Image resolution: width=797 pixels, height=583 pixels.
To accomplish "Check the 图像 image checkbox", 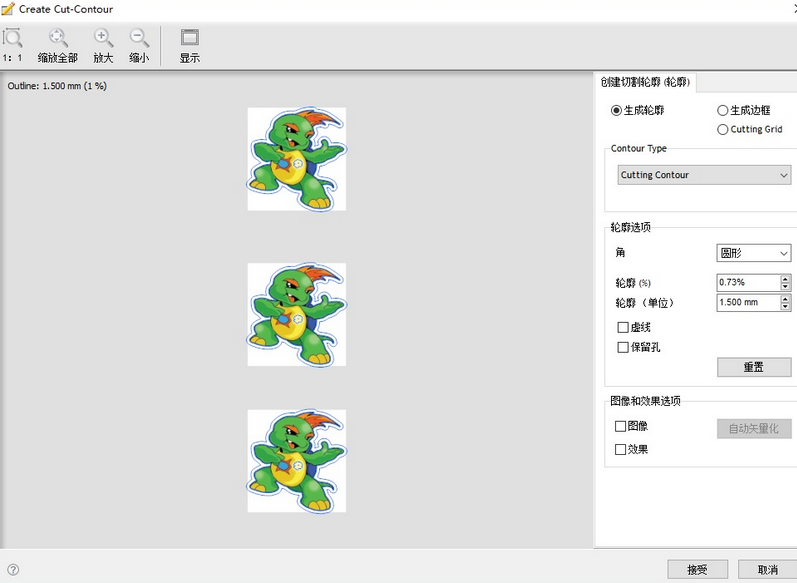I will [x=621, y=426].
